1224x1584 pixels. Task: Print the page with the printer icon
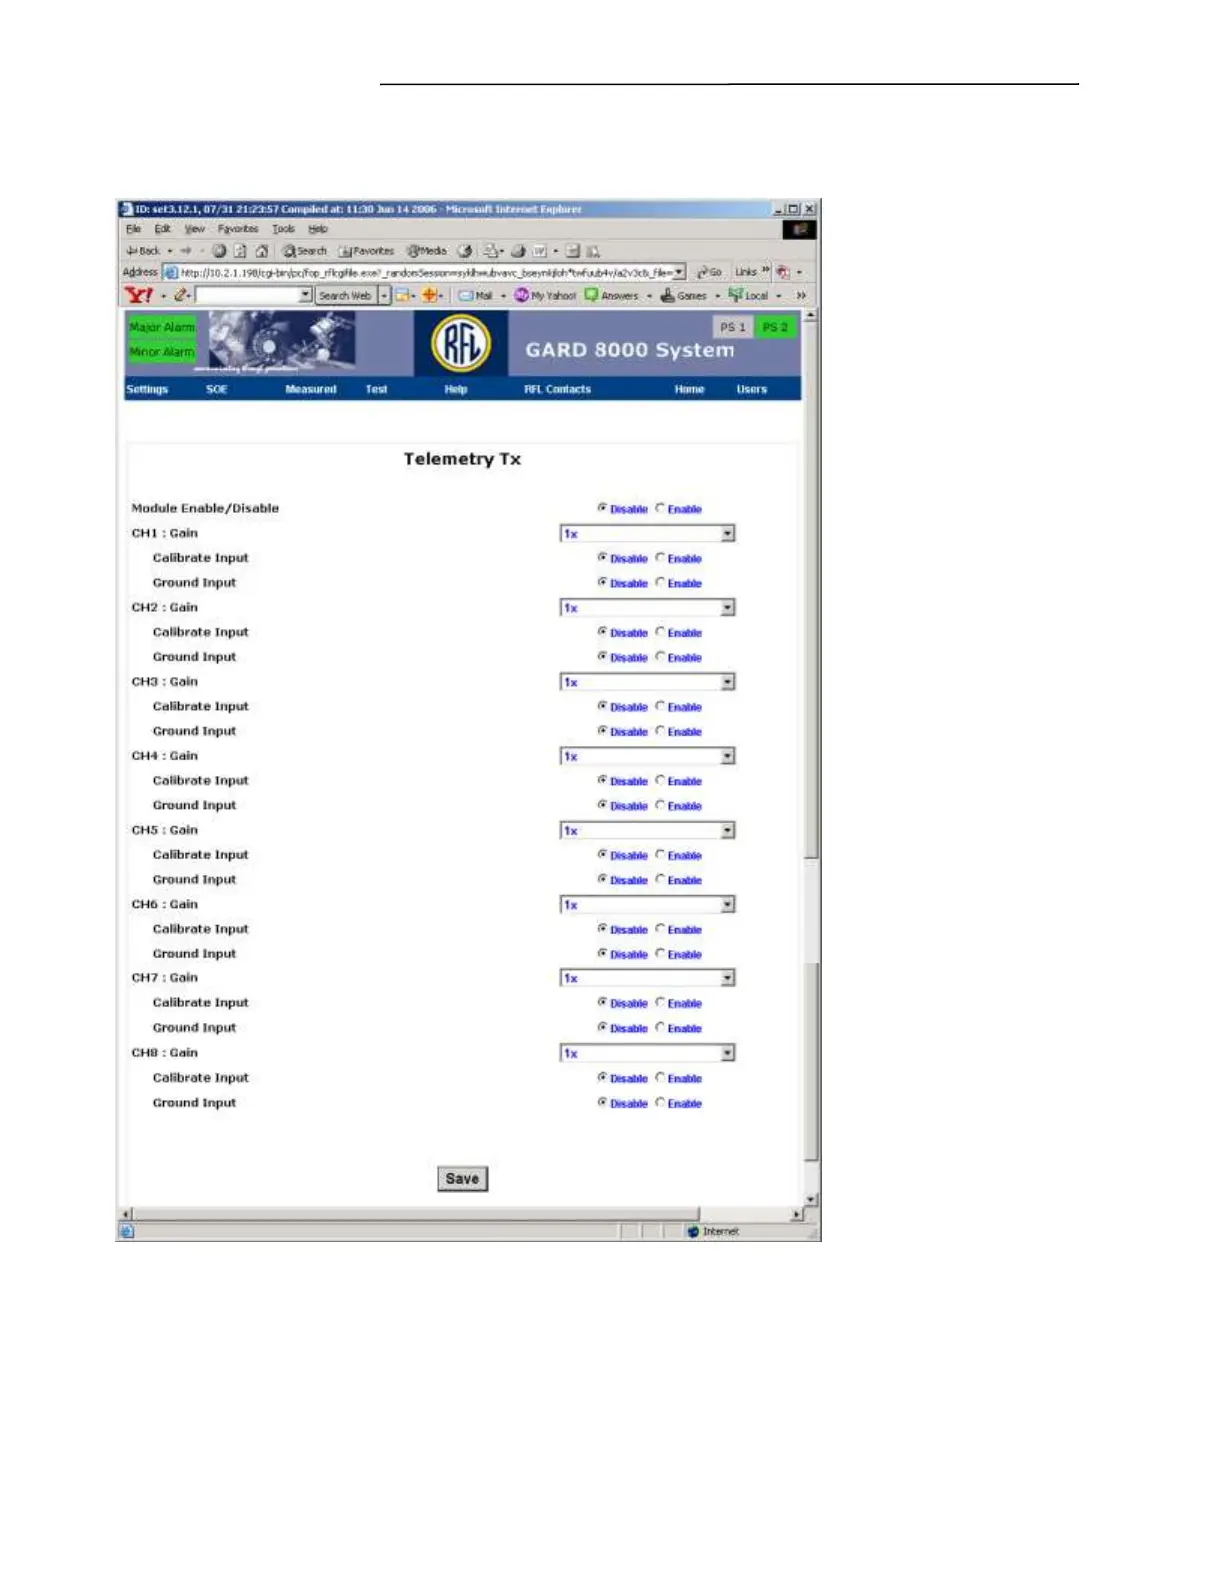518,251
